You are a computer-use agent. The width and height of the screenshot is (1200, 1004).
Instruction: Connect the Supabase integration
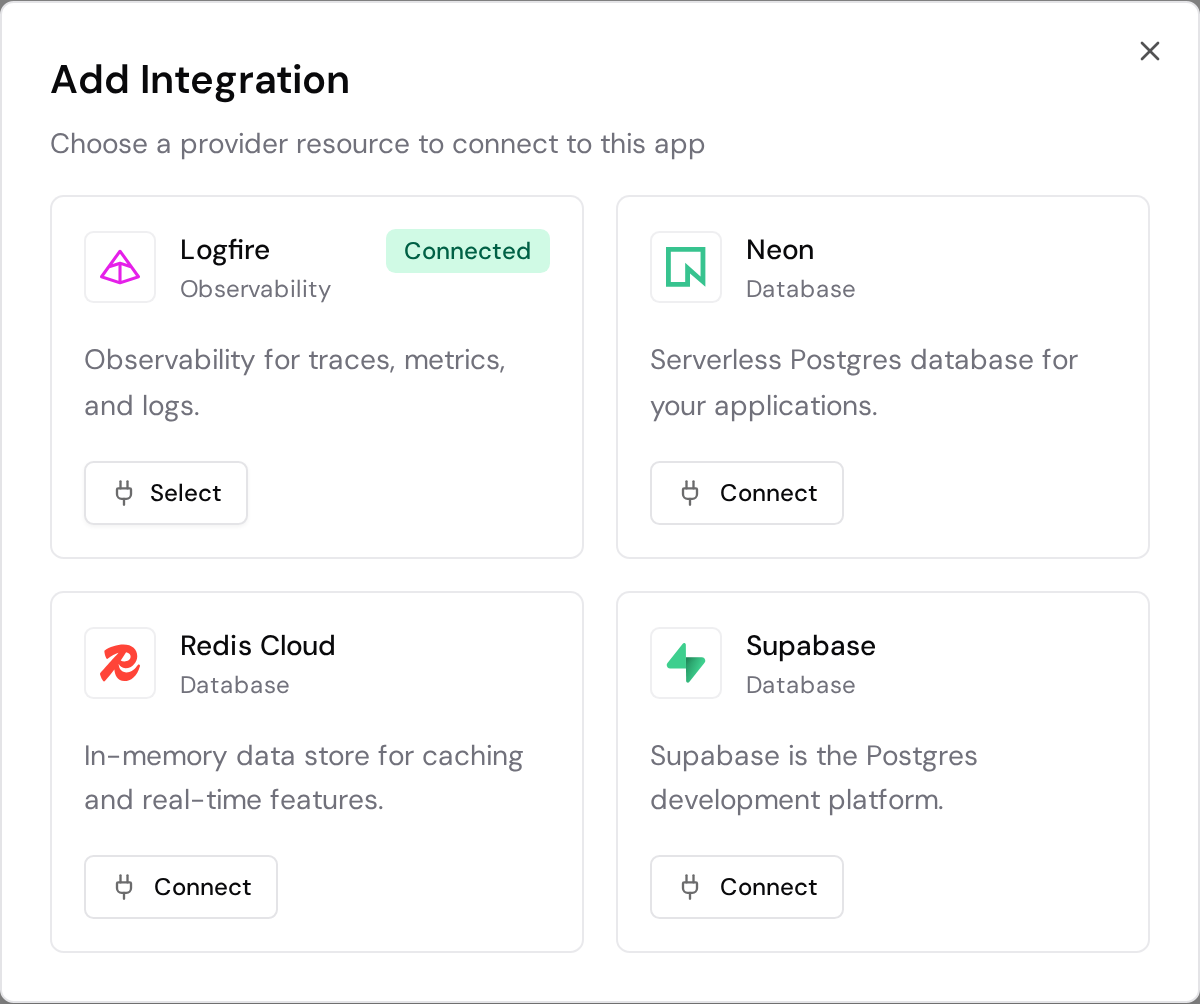[x=747, y=887]
